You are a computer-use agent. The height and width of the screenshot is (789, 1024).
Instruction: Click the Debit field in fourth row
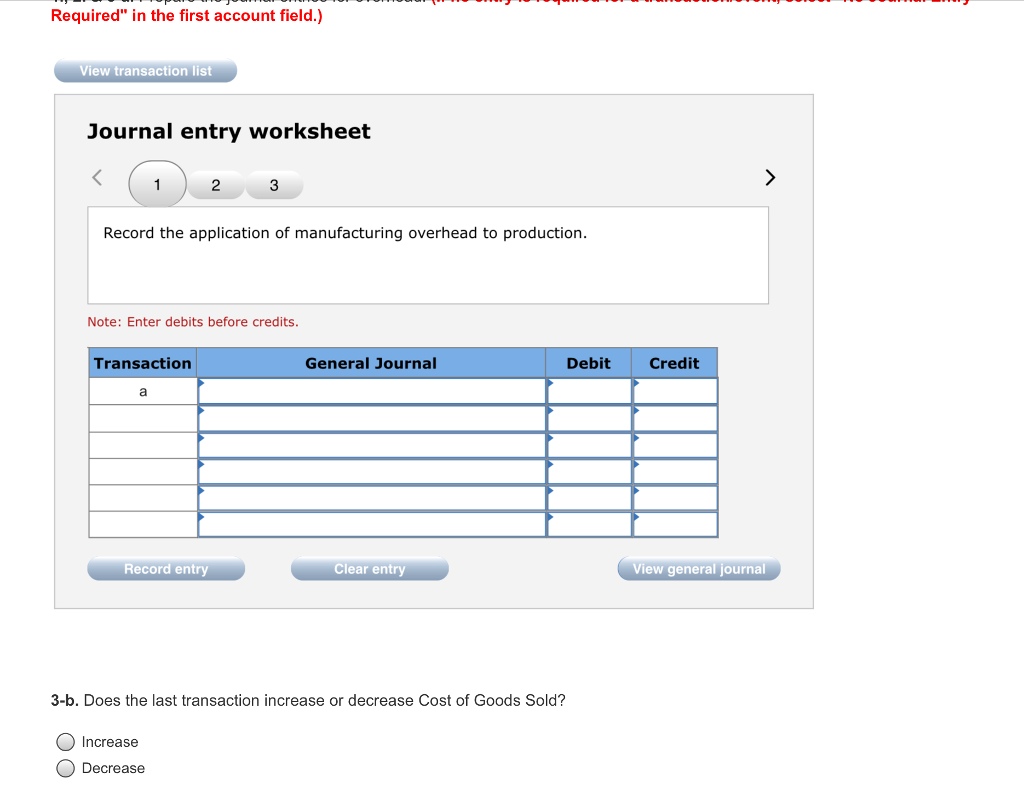(x=589, y=472)
